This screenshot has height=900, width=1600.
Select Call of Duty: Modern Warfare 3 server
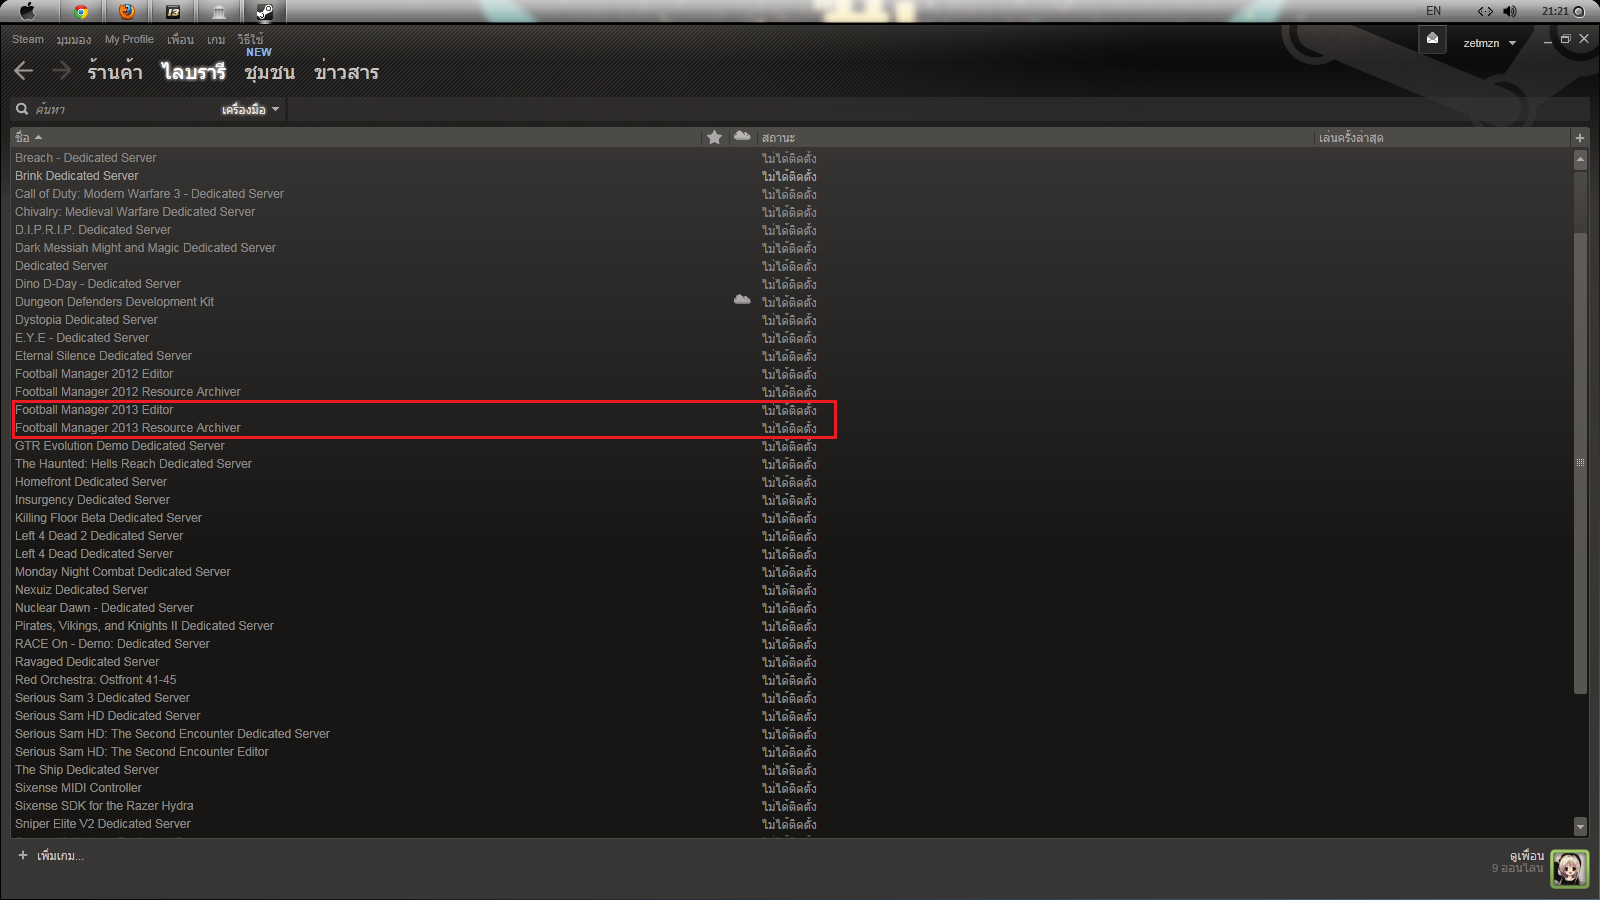coord(149,194)
